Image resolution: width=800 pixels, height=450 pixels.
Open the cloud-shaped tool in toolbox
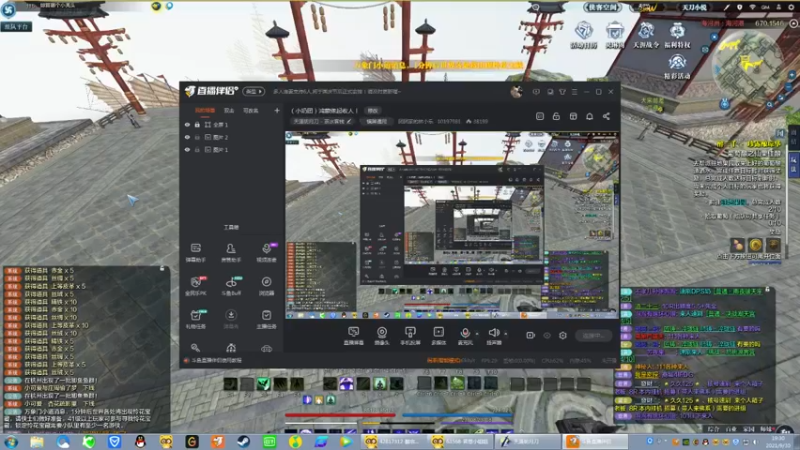point(266,348)
